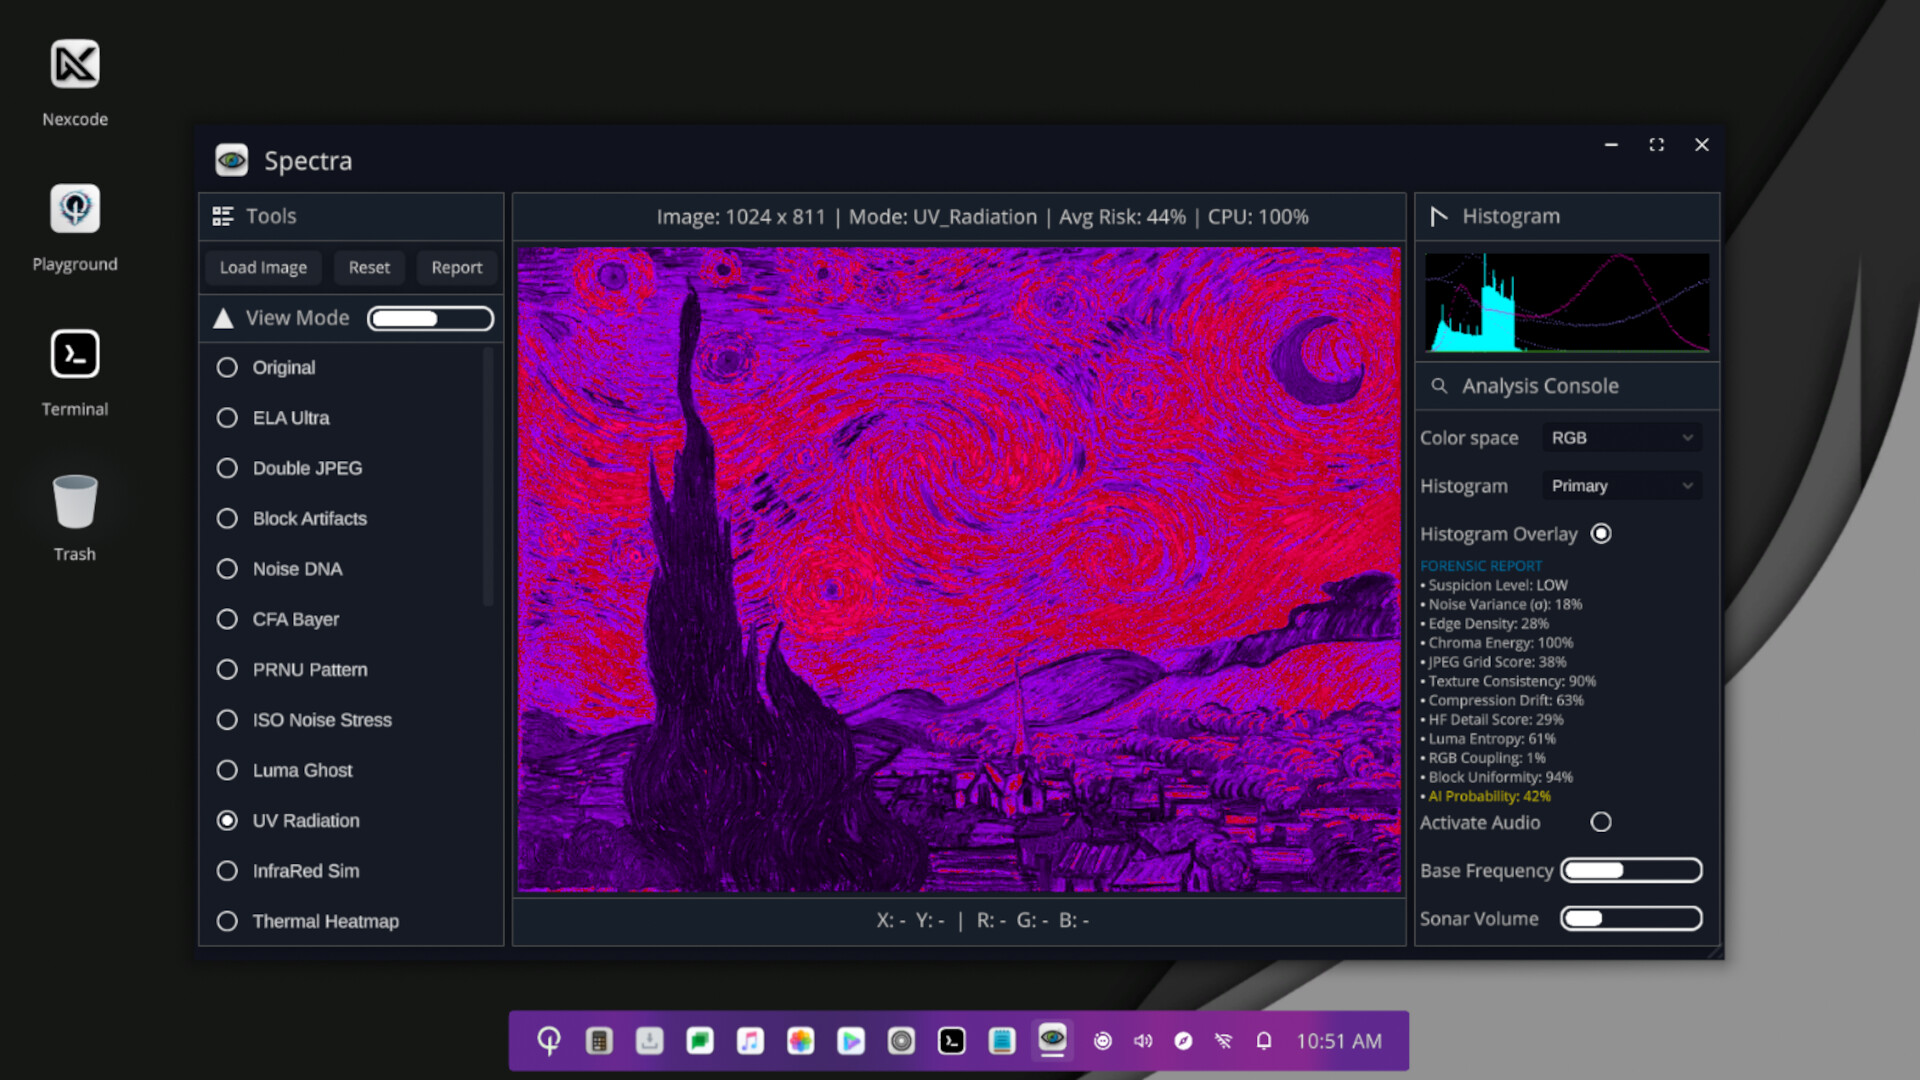This screenshot has width=1920, height=1080.
Task: Toggle the Histogram Overlay option
Action: pos(1601,533)
